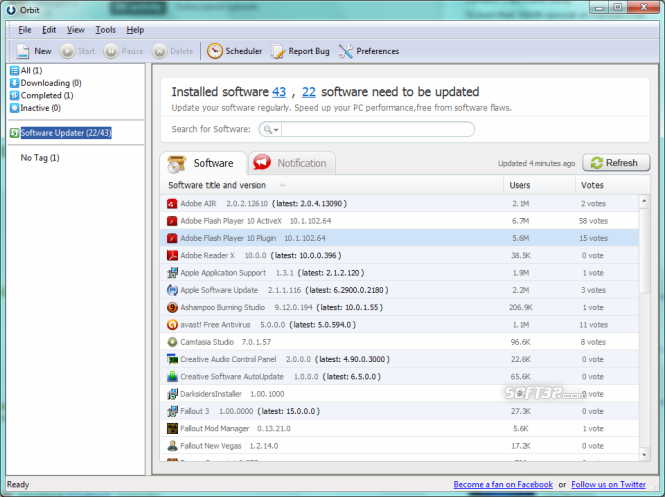Click the installed software count 43 link

pyautogui.click(x=279, y=92)
